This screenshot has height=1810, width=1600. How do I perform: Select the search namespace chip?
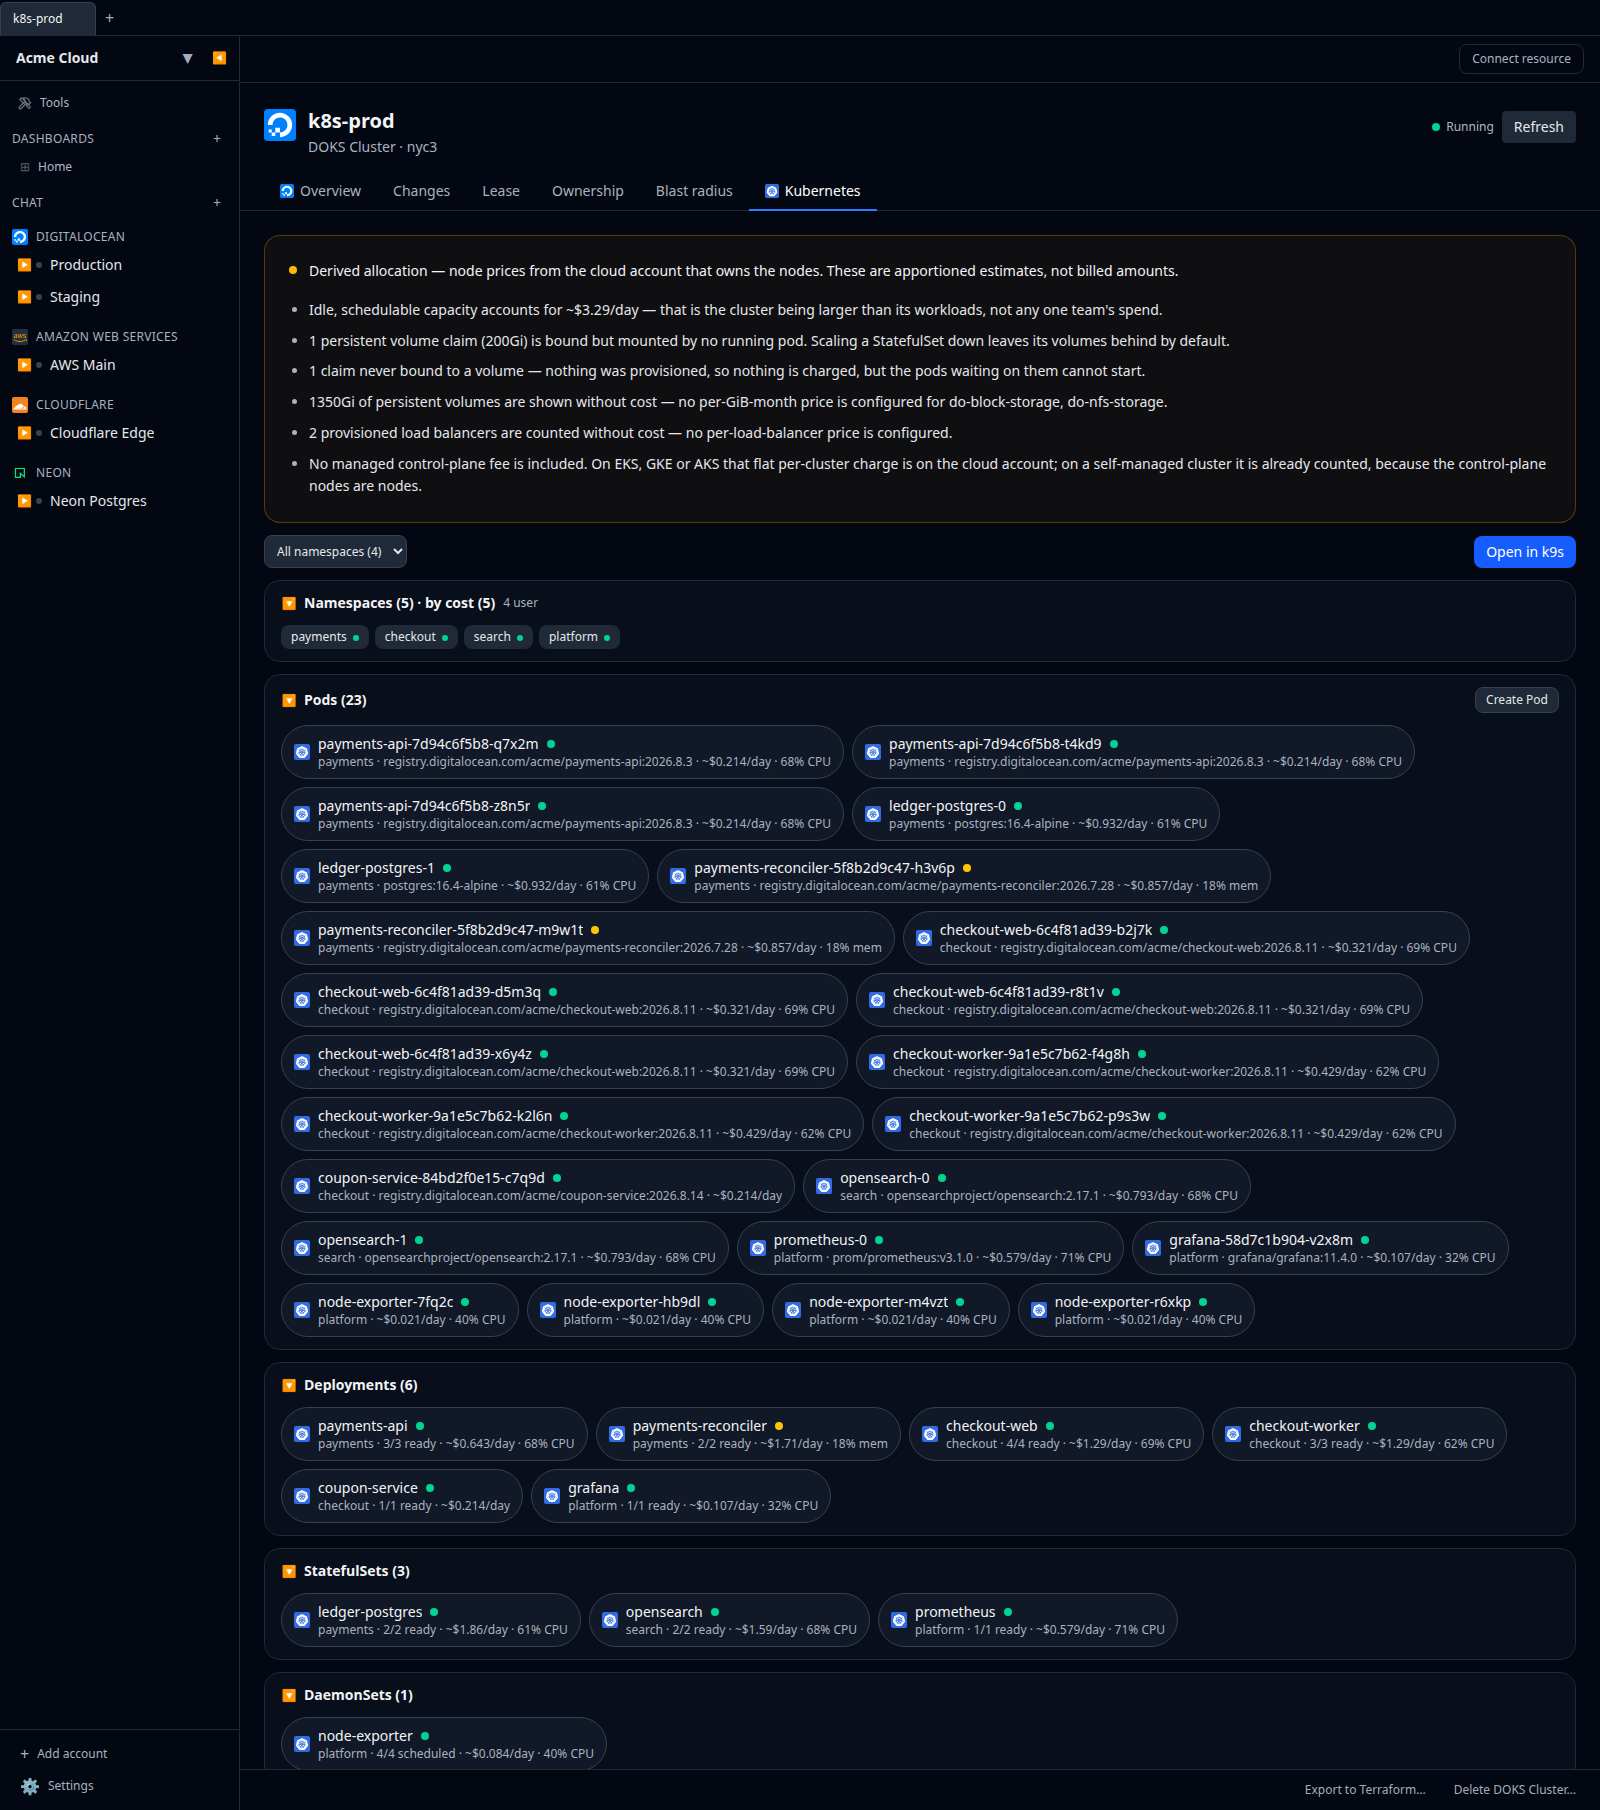498,637
